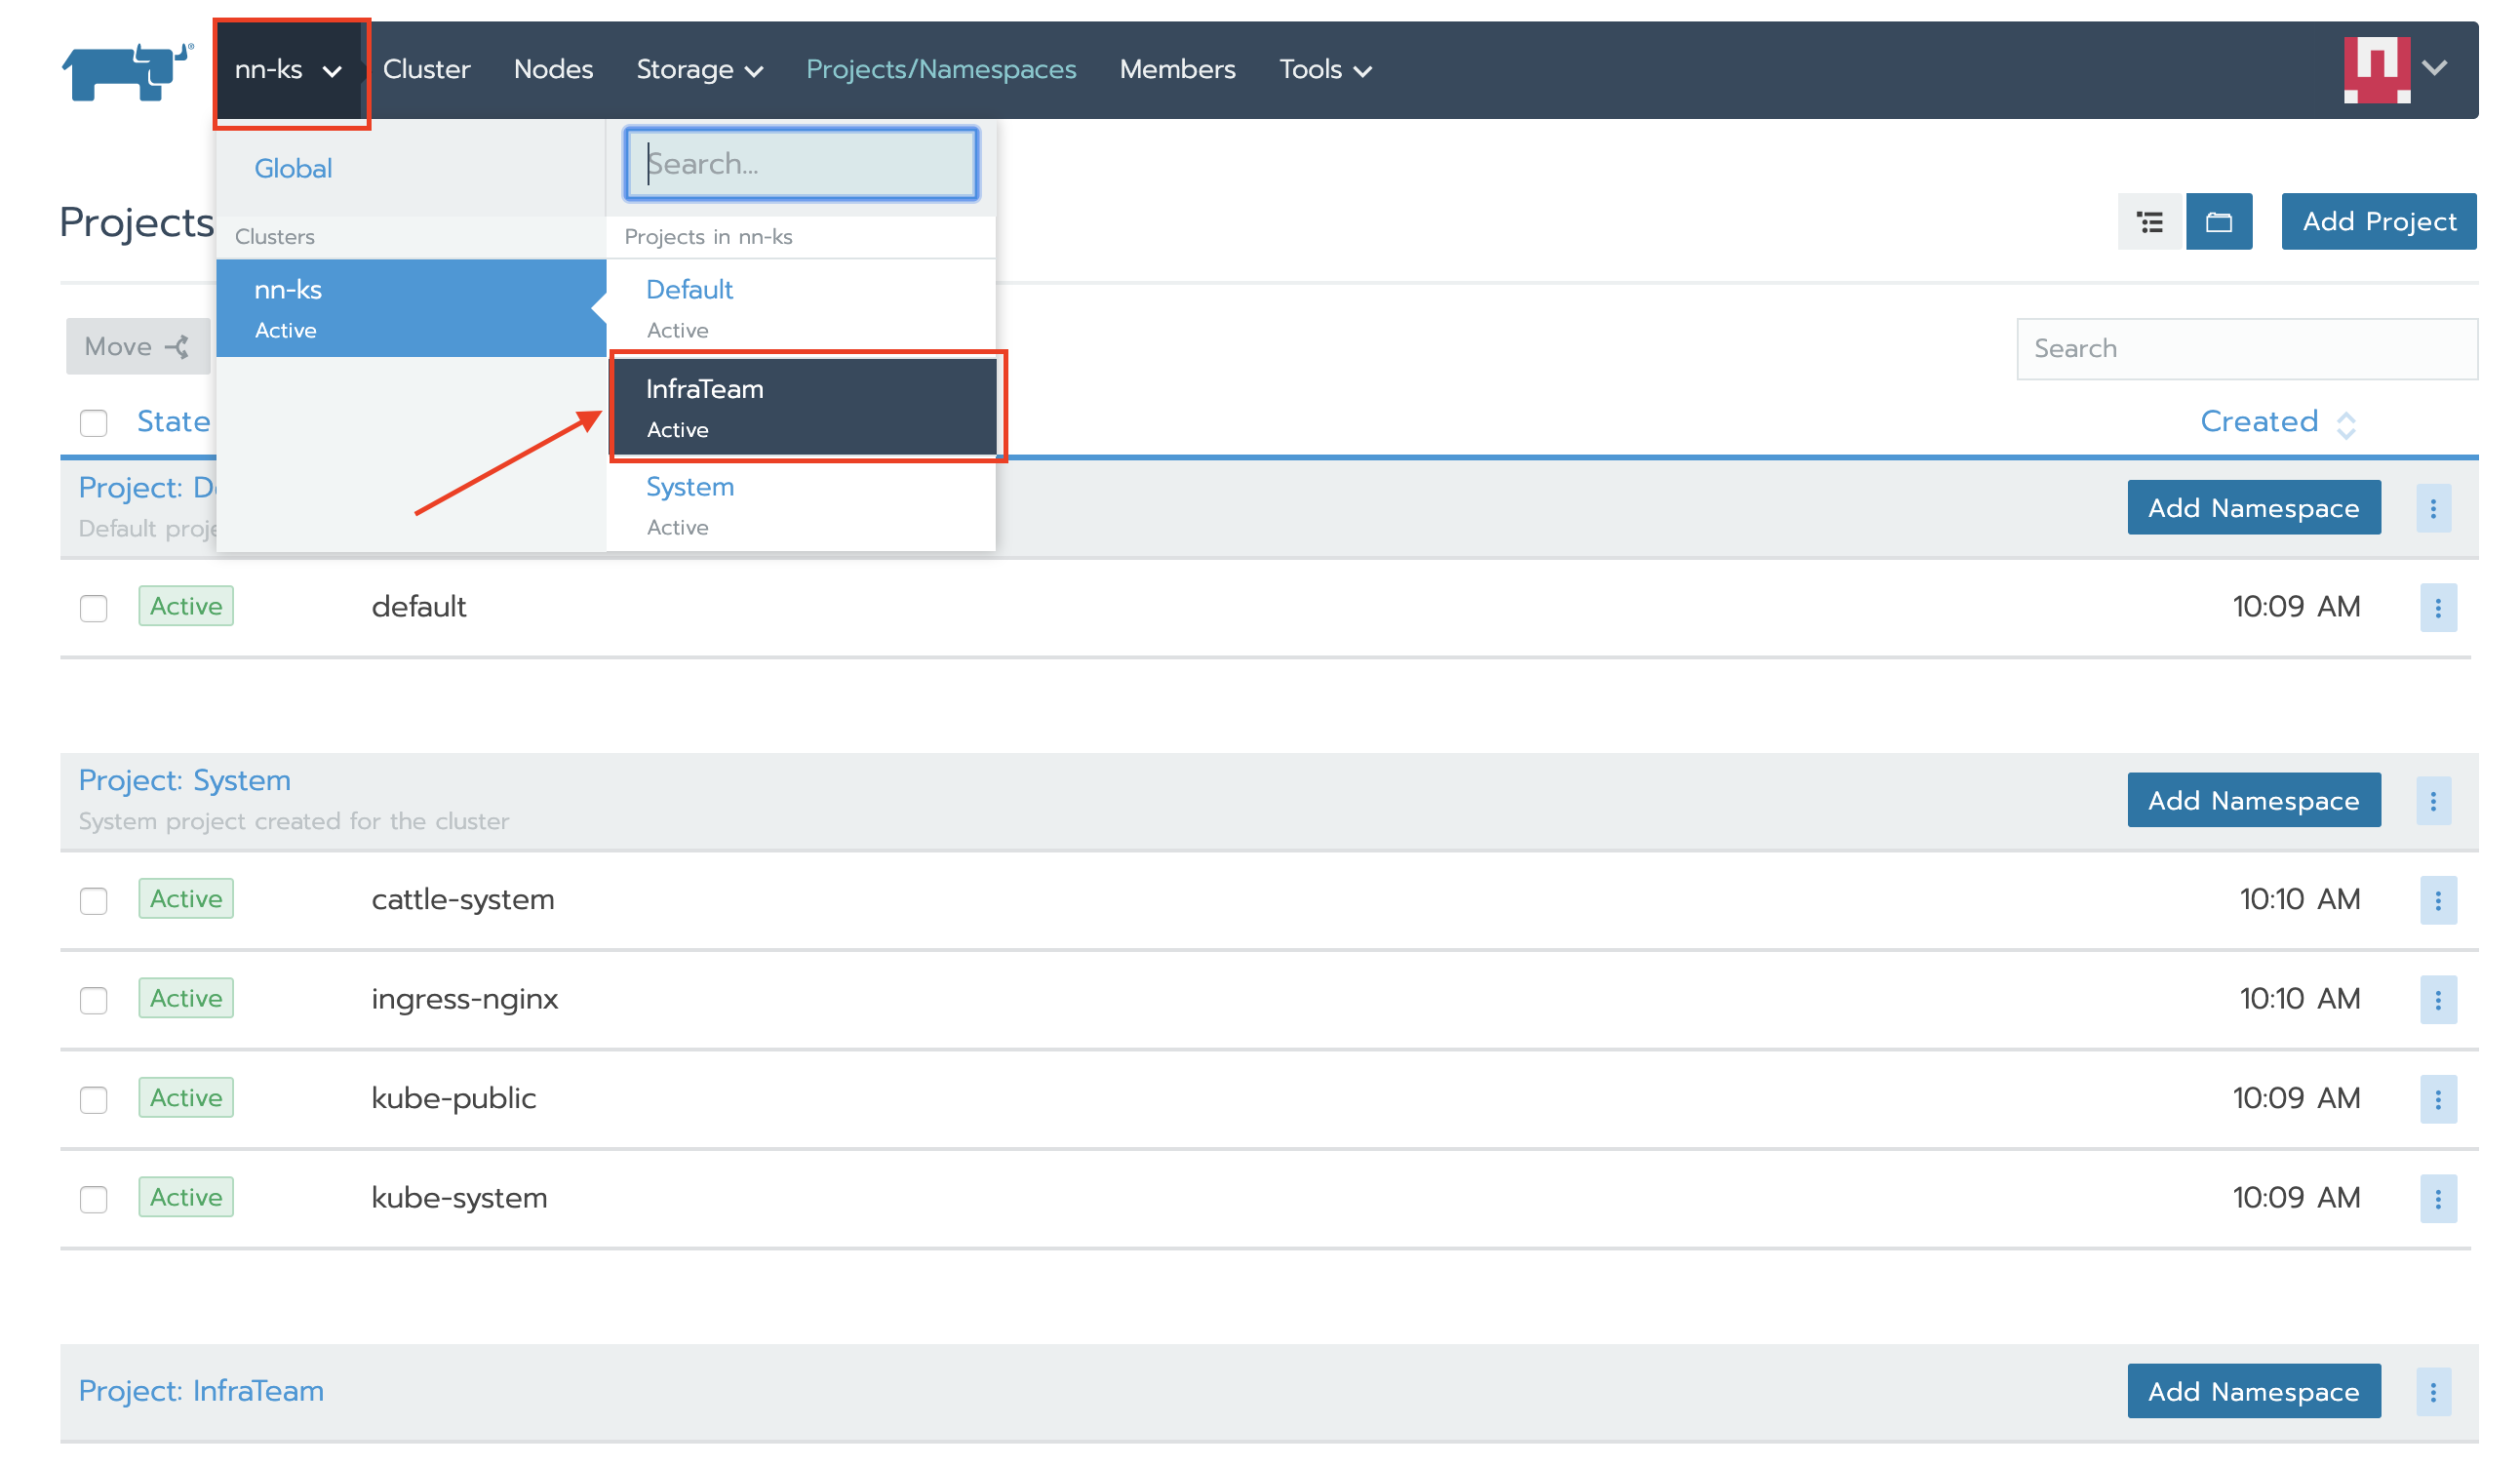The width and height of the screenshot is (2520, 1467).
Task: Check the cattle-system namespace checkbox
Action: 94,901
